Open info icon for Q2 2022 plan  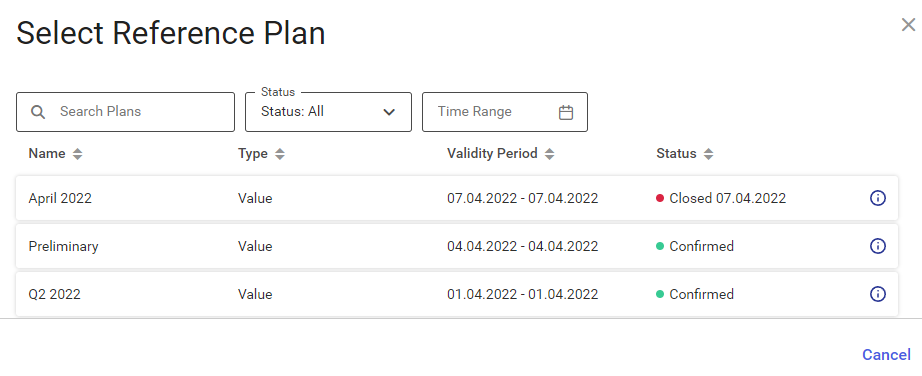tap(877, 294)
